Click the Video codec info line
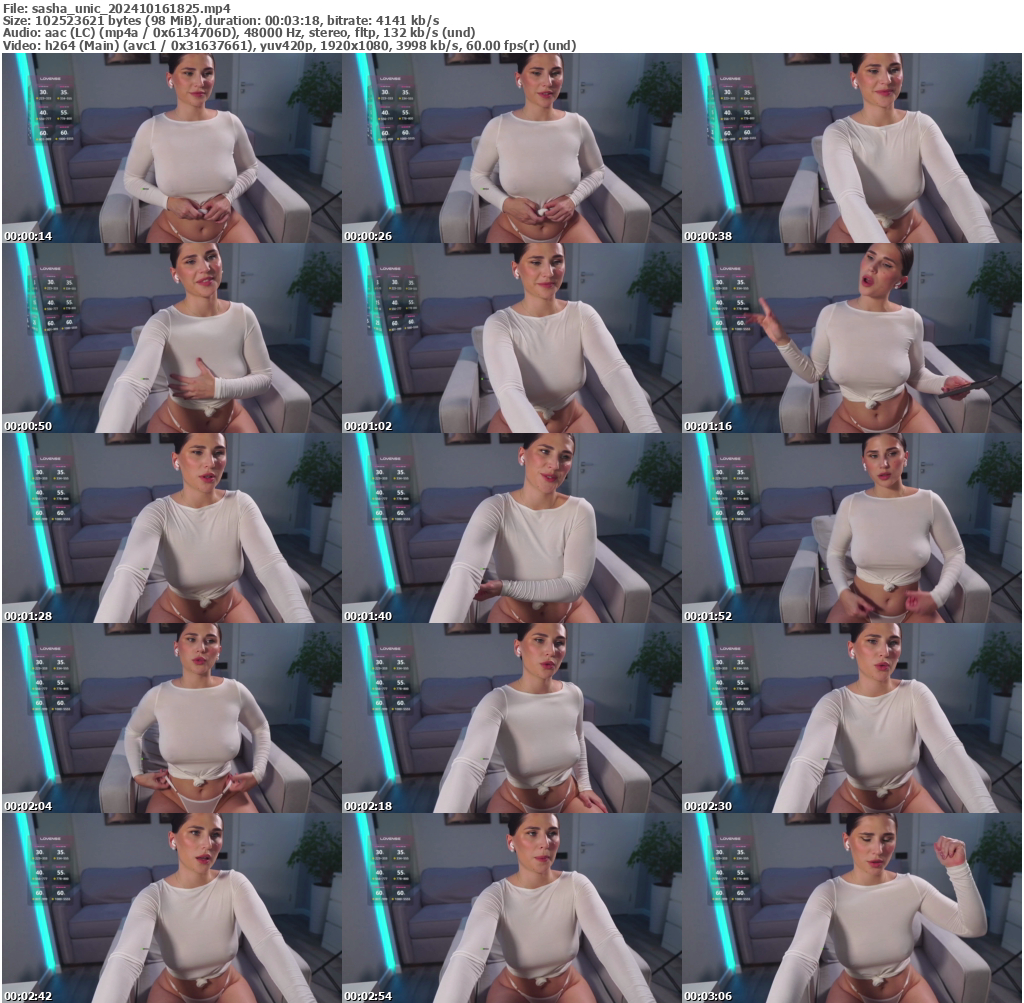This screenshot has width=1024, height=1003. (288, 45)
